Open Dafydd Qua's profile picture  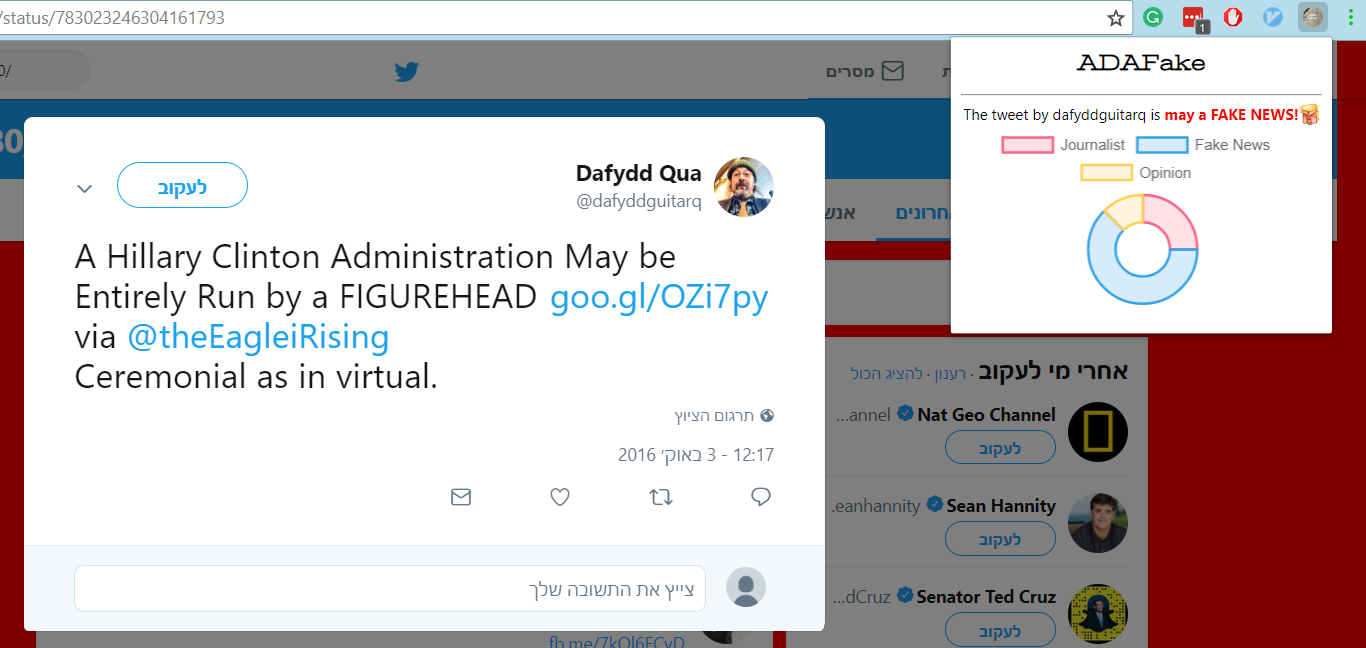[x=744, y=187]
